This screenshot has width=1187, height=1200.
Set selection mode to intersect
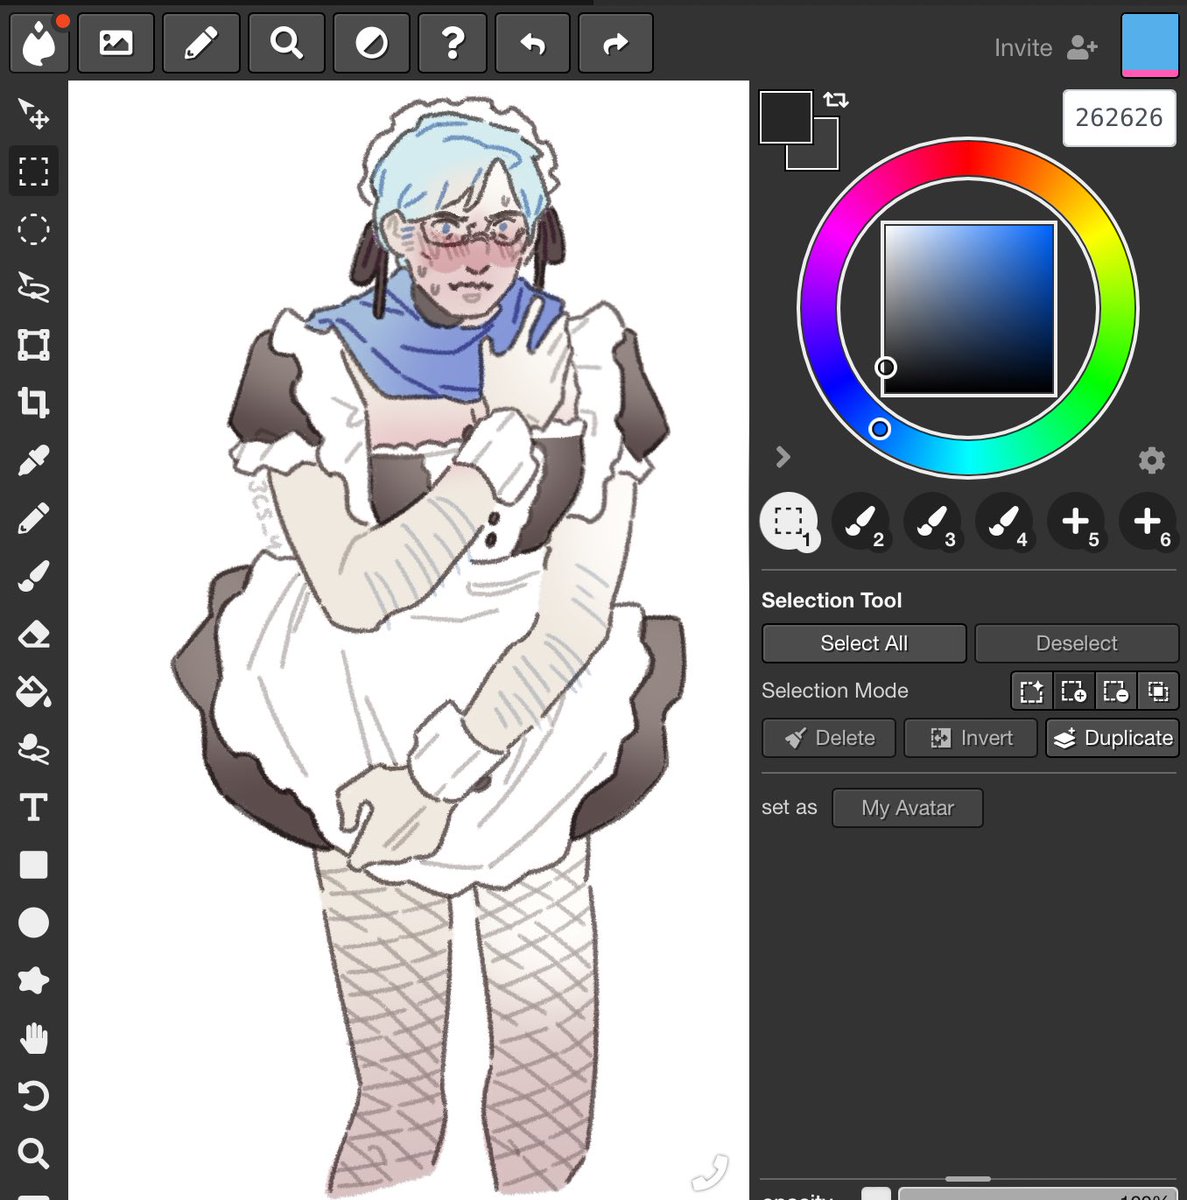click(x=1158, y=691)
